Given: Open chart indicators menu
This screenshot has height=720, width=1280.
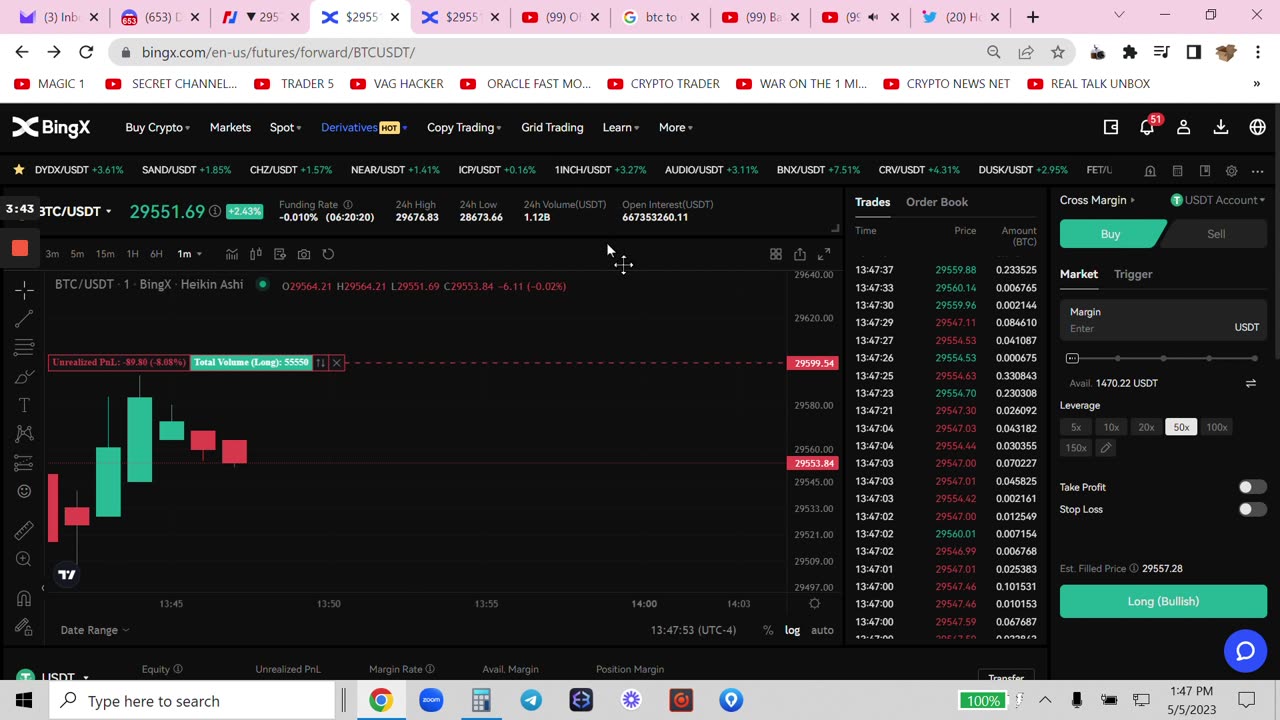Looking at the screenshot, I should click(x=232, y=254).
